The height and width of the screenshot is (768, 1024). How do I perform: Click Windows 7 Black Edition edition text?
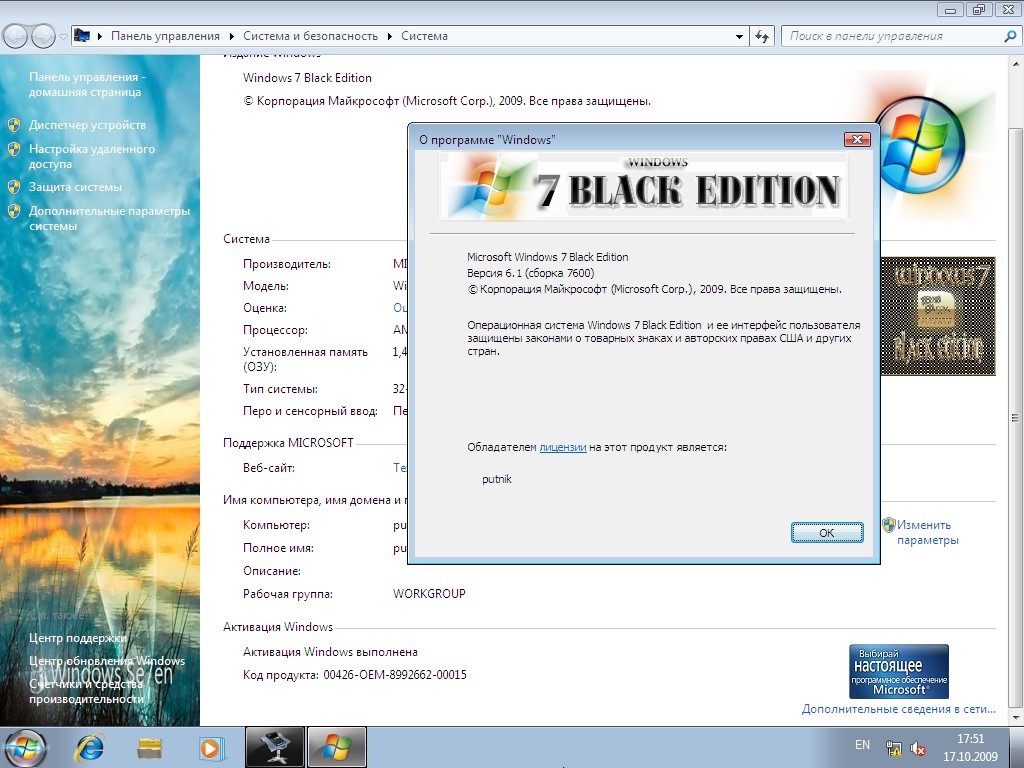point(307,78)
